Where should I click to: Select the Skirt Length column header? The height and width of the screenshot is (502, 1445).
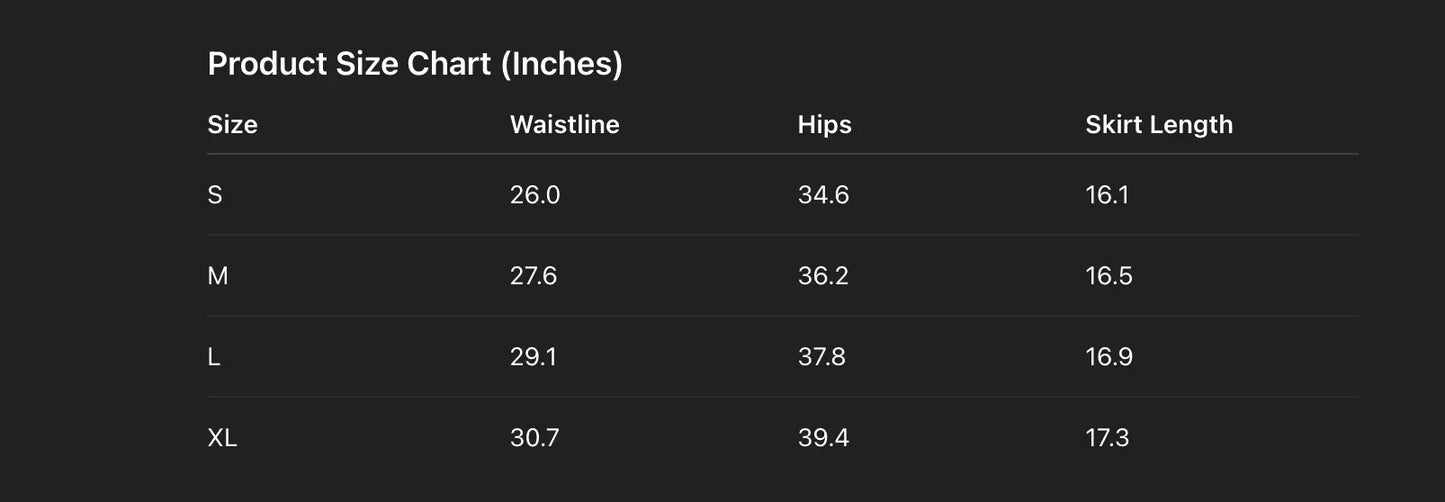(x=1159, y=125)
